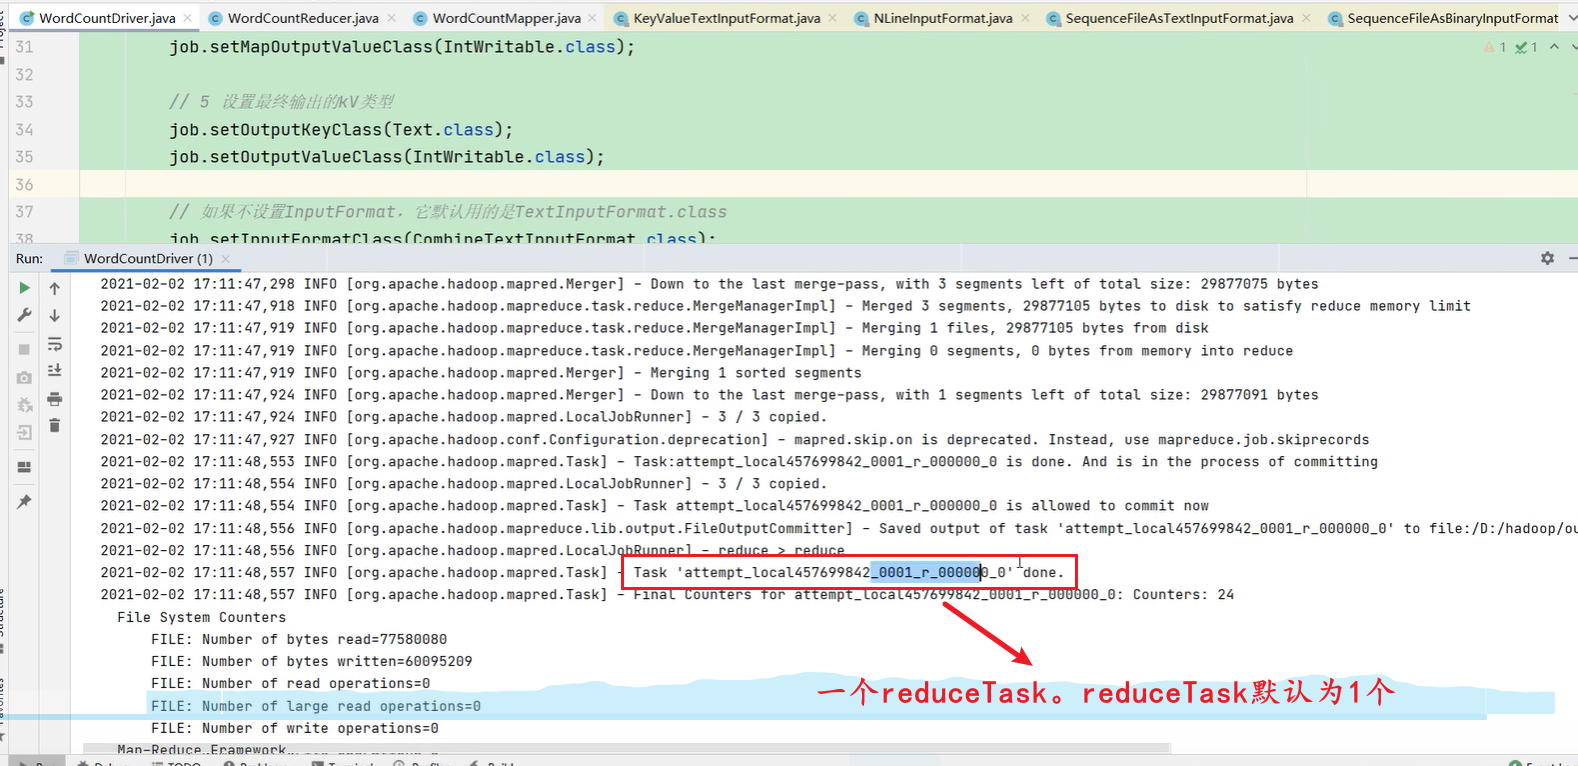Pin the Run tab with pushpin icon

(x=24, y=501)
